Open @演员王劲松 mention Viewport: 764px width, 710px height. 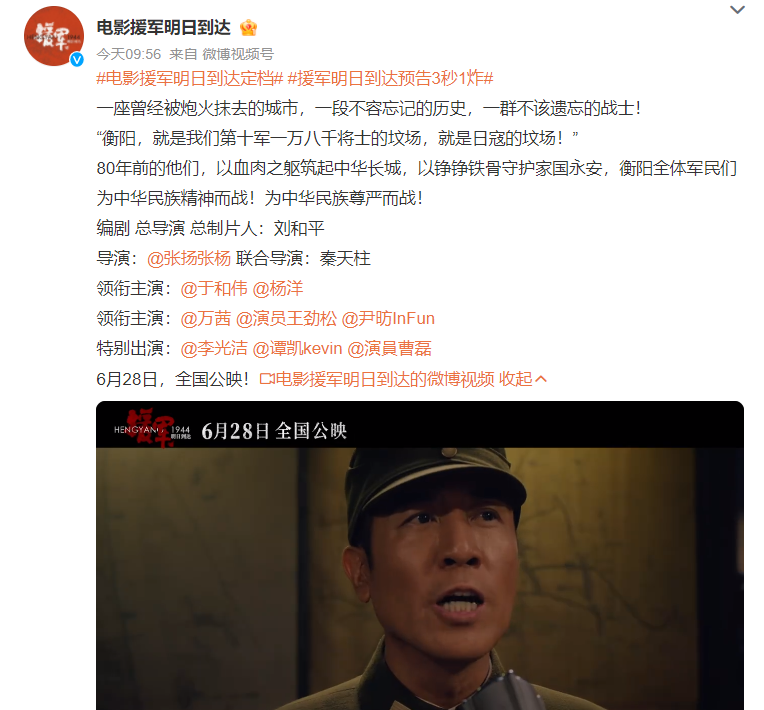click(286, 319)
